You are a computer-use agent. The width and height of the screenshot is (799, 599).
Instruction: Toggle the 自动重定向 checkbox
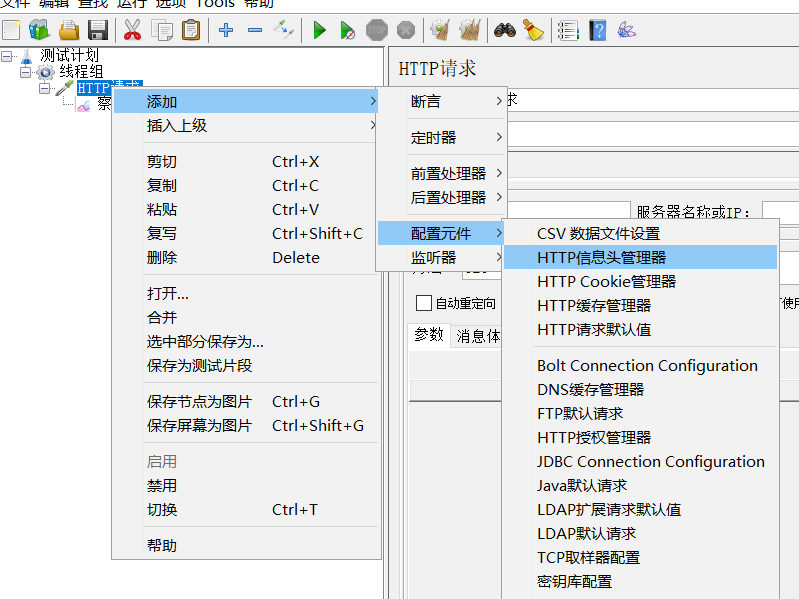point(424,303)
